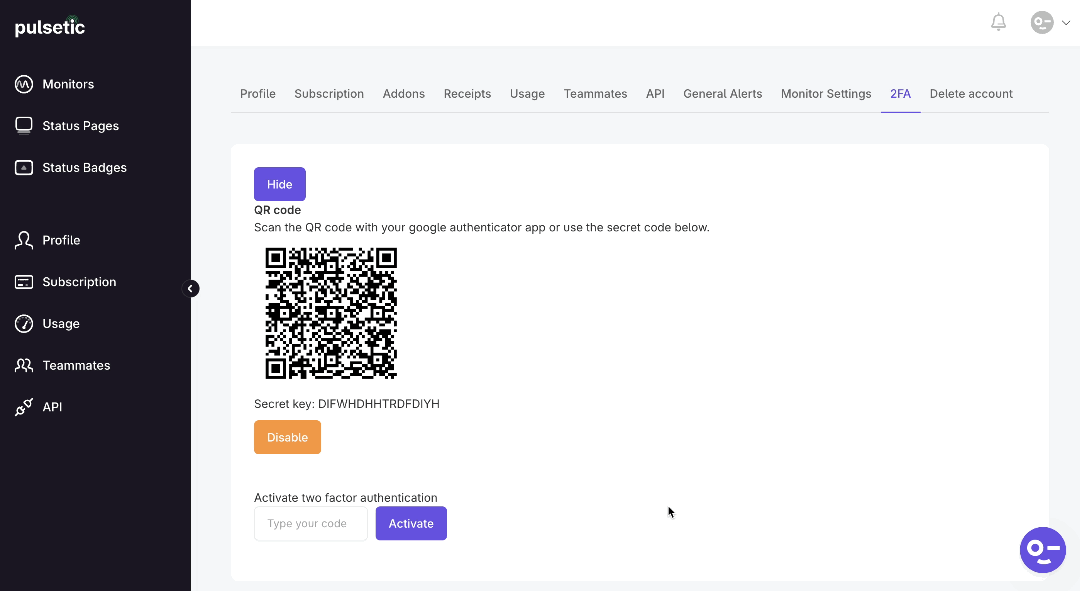Open the Teammates tab

595,94
